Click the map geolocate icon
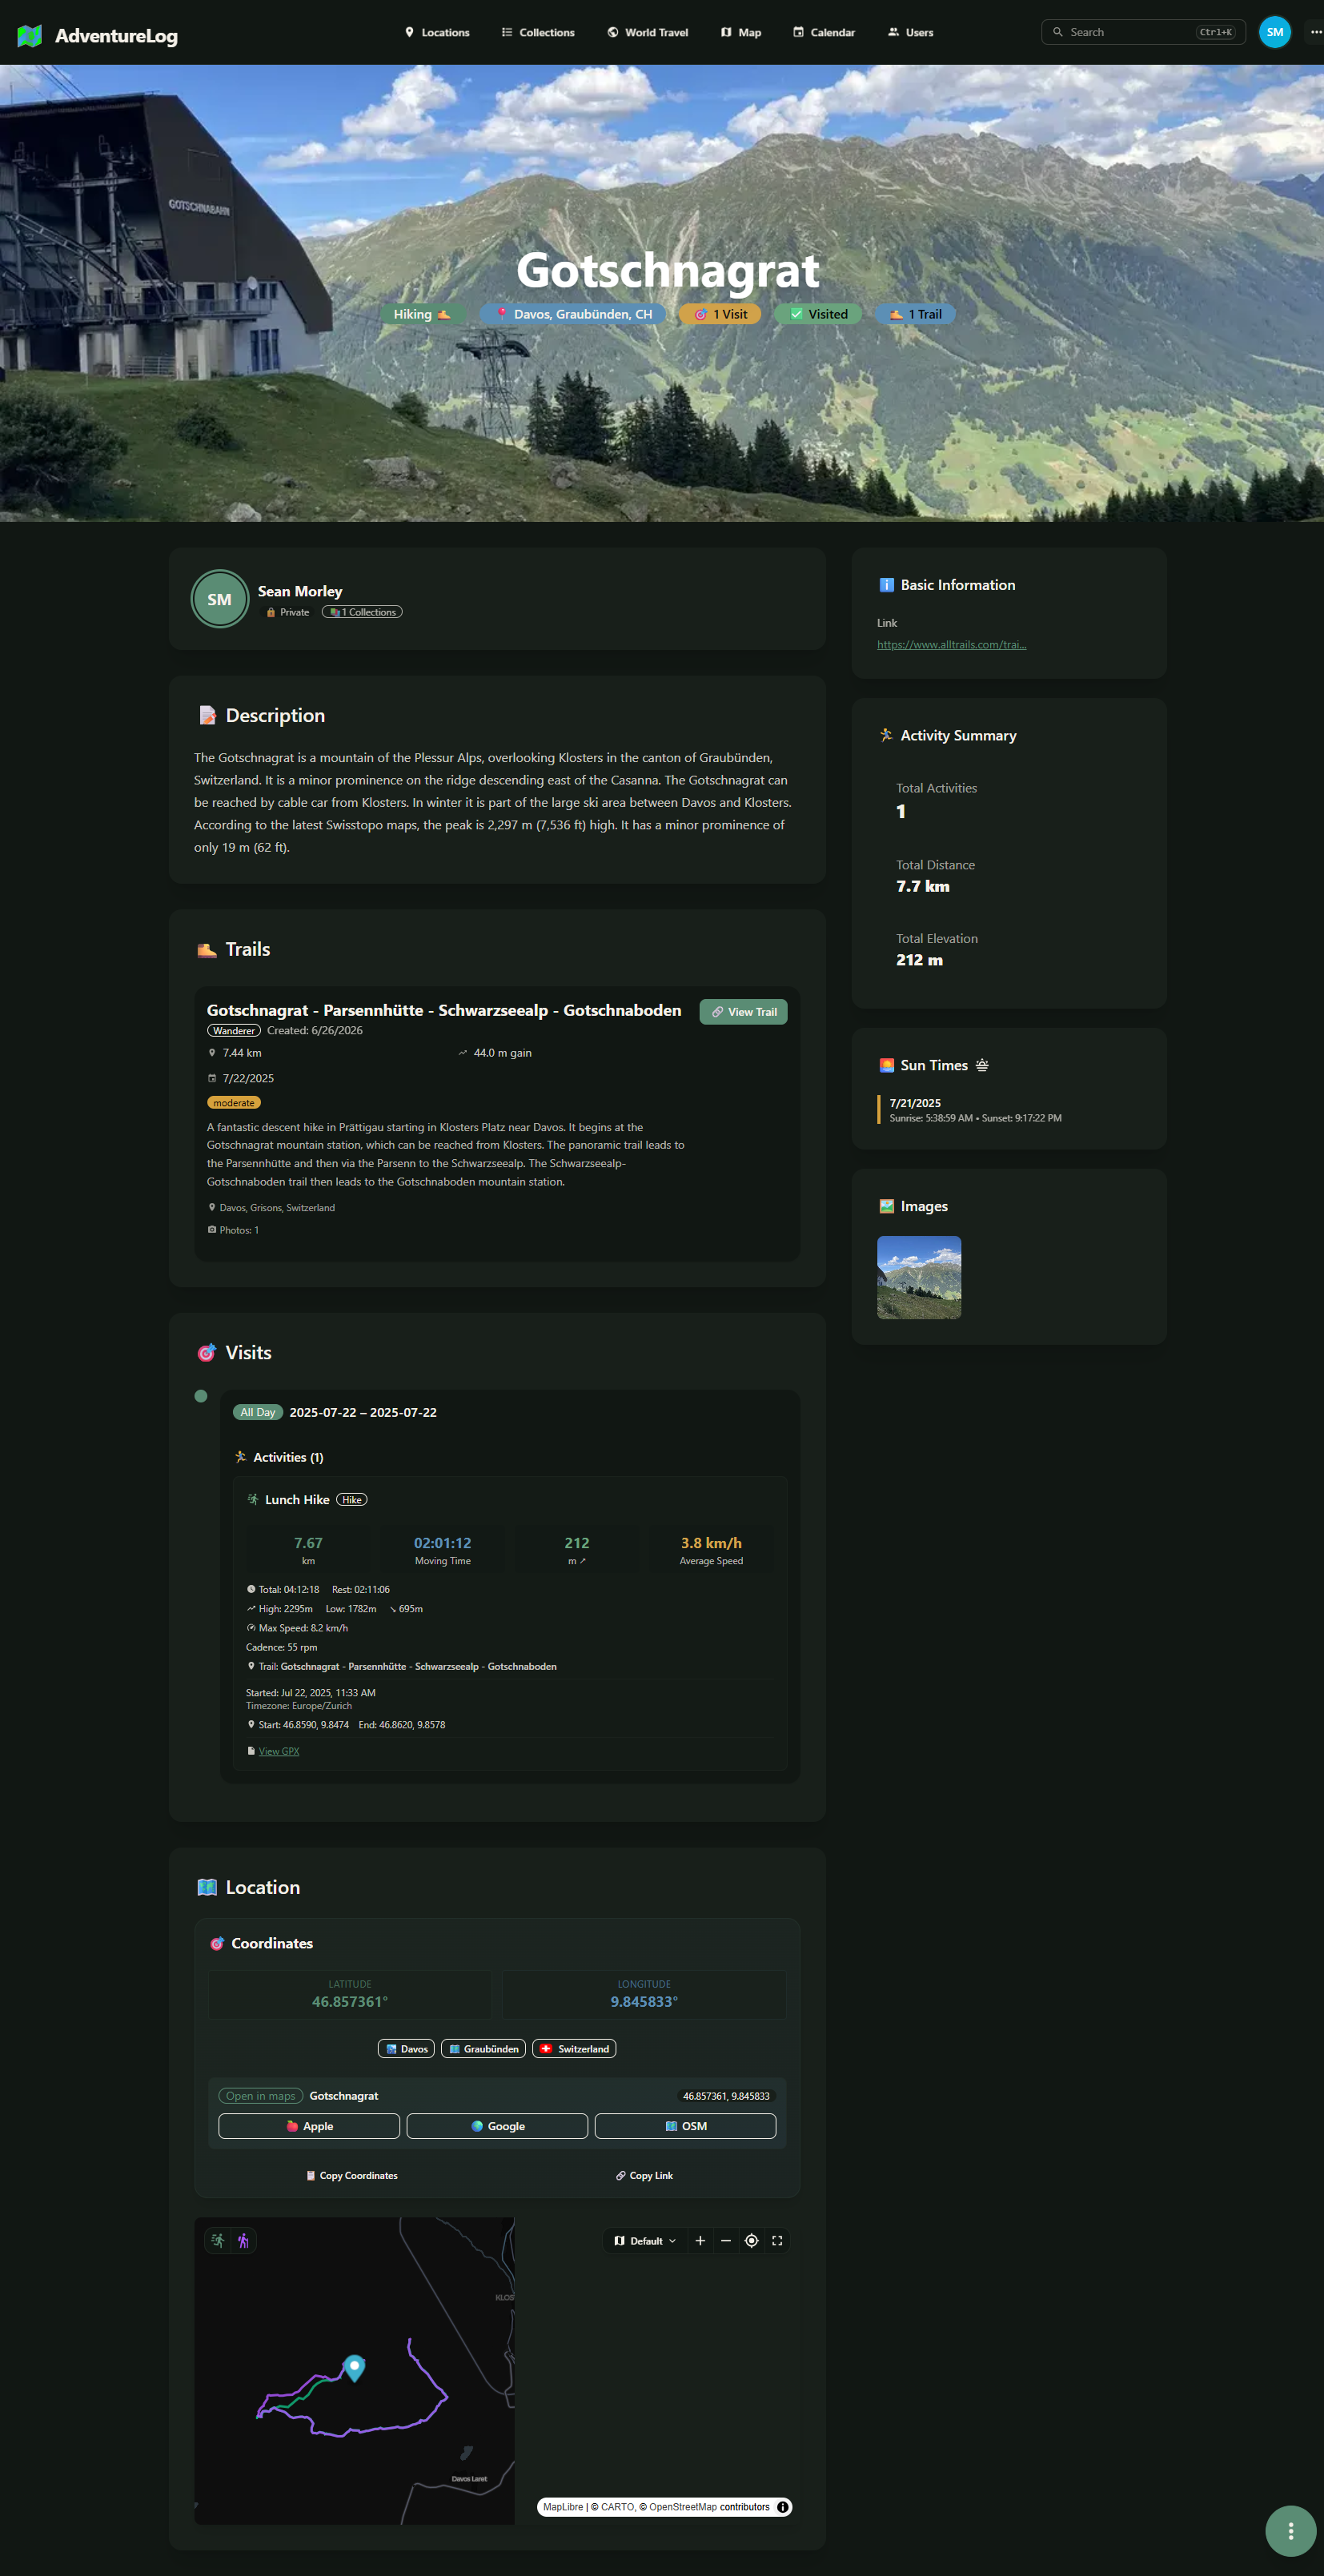The width and height of the screenshot is (1324, 2576). pos(751,2241)
